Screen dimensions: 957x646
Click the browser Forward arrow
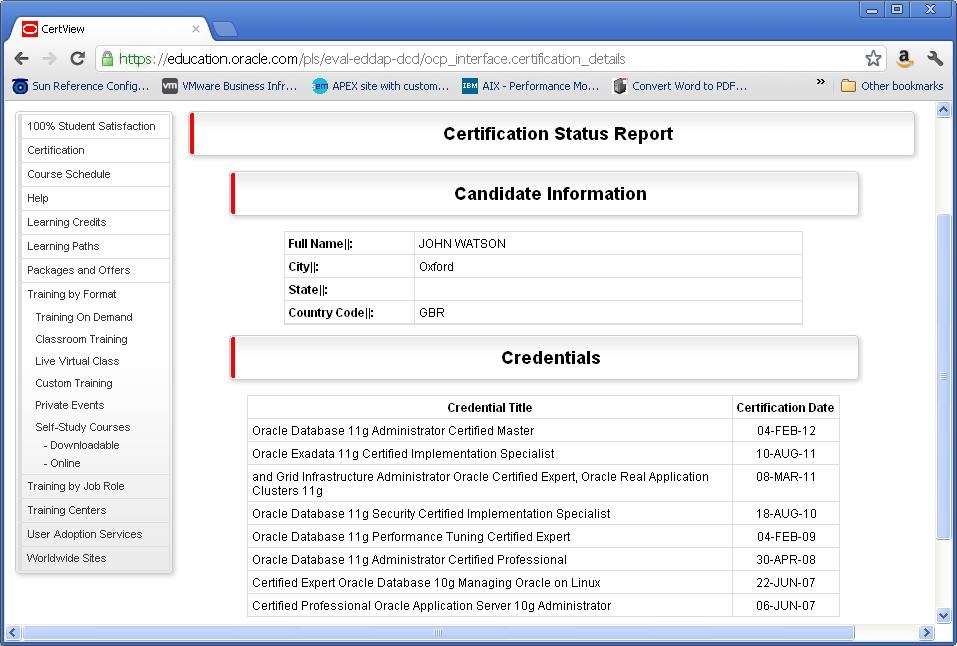[49, 59]
